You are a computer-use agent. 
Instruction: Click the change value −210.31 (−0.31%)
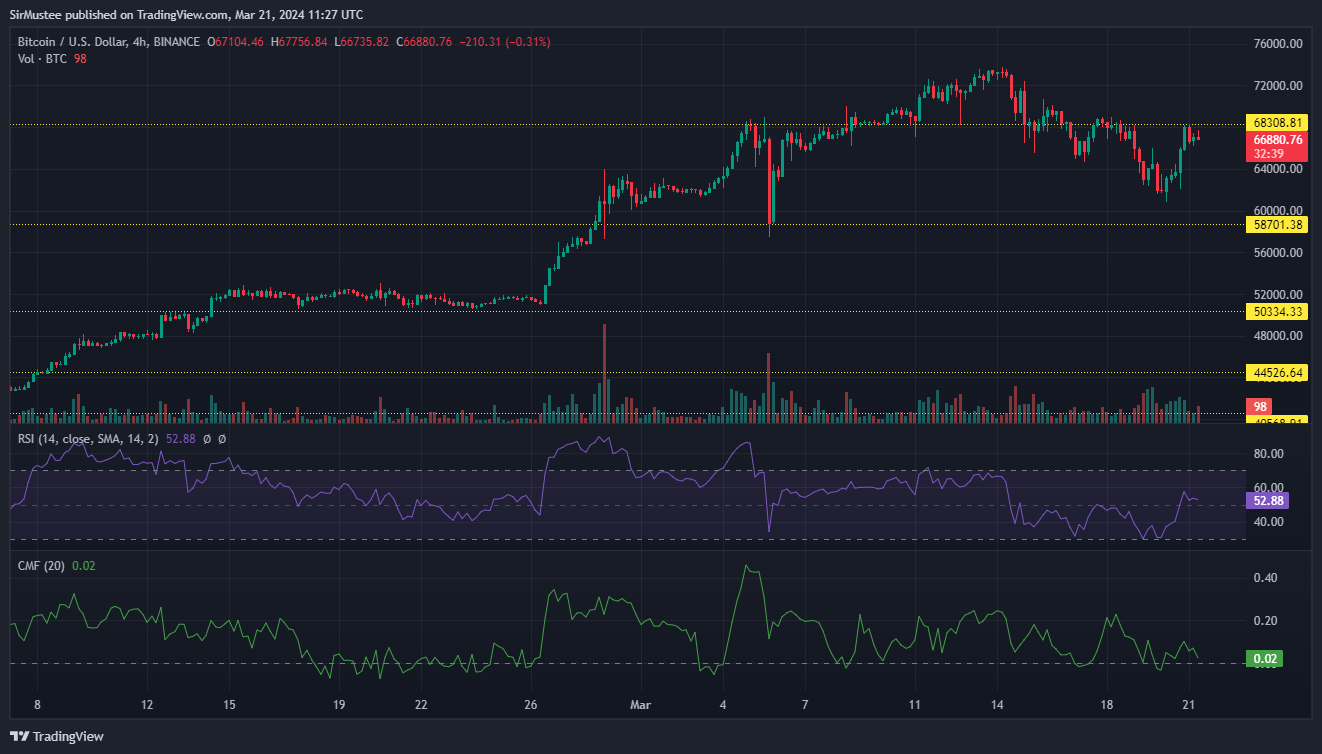tap(504, 42)
